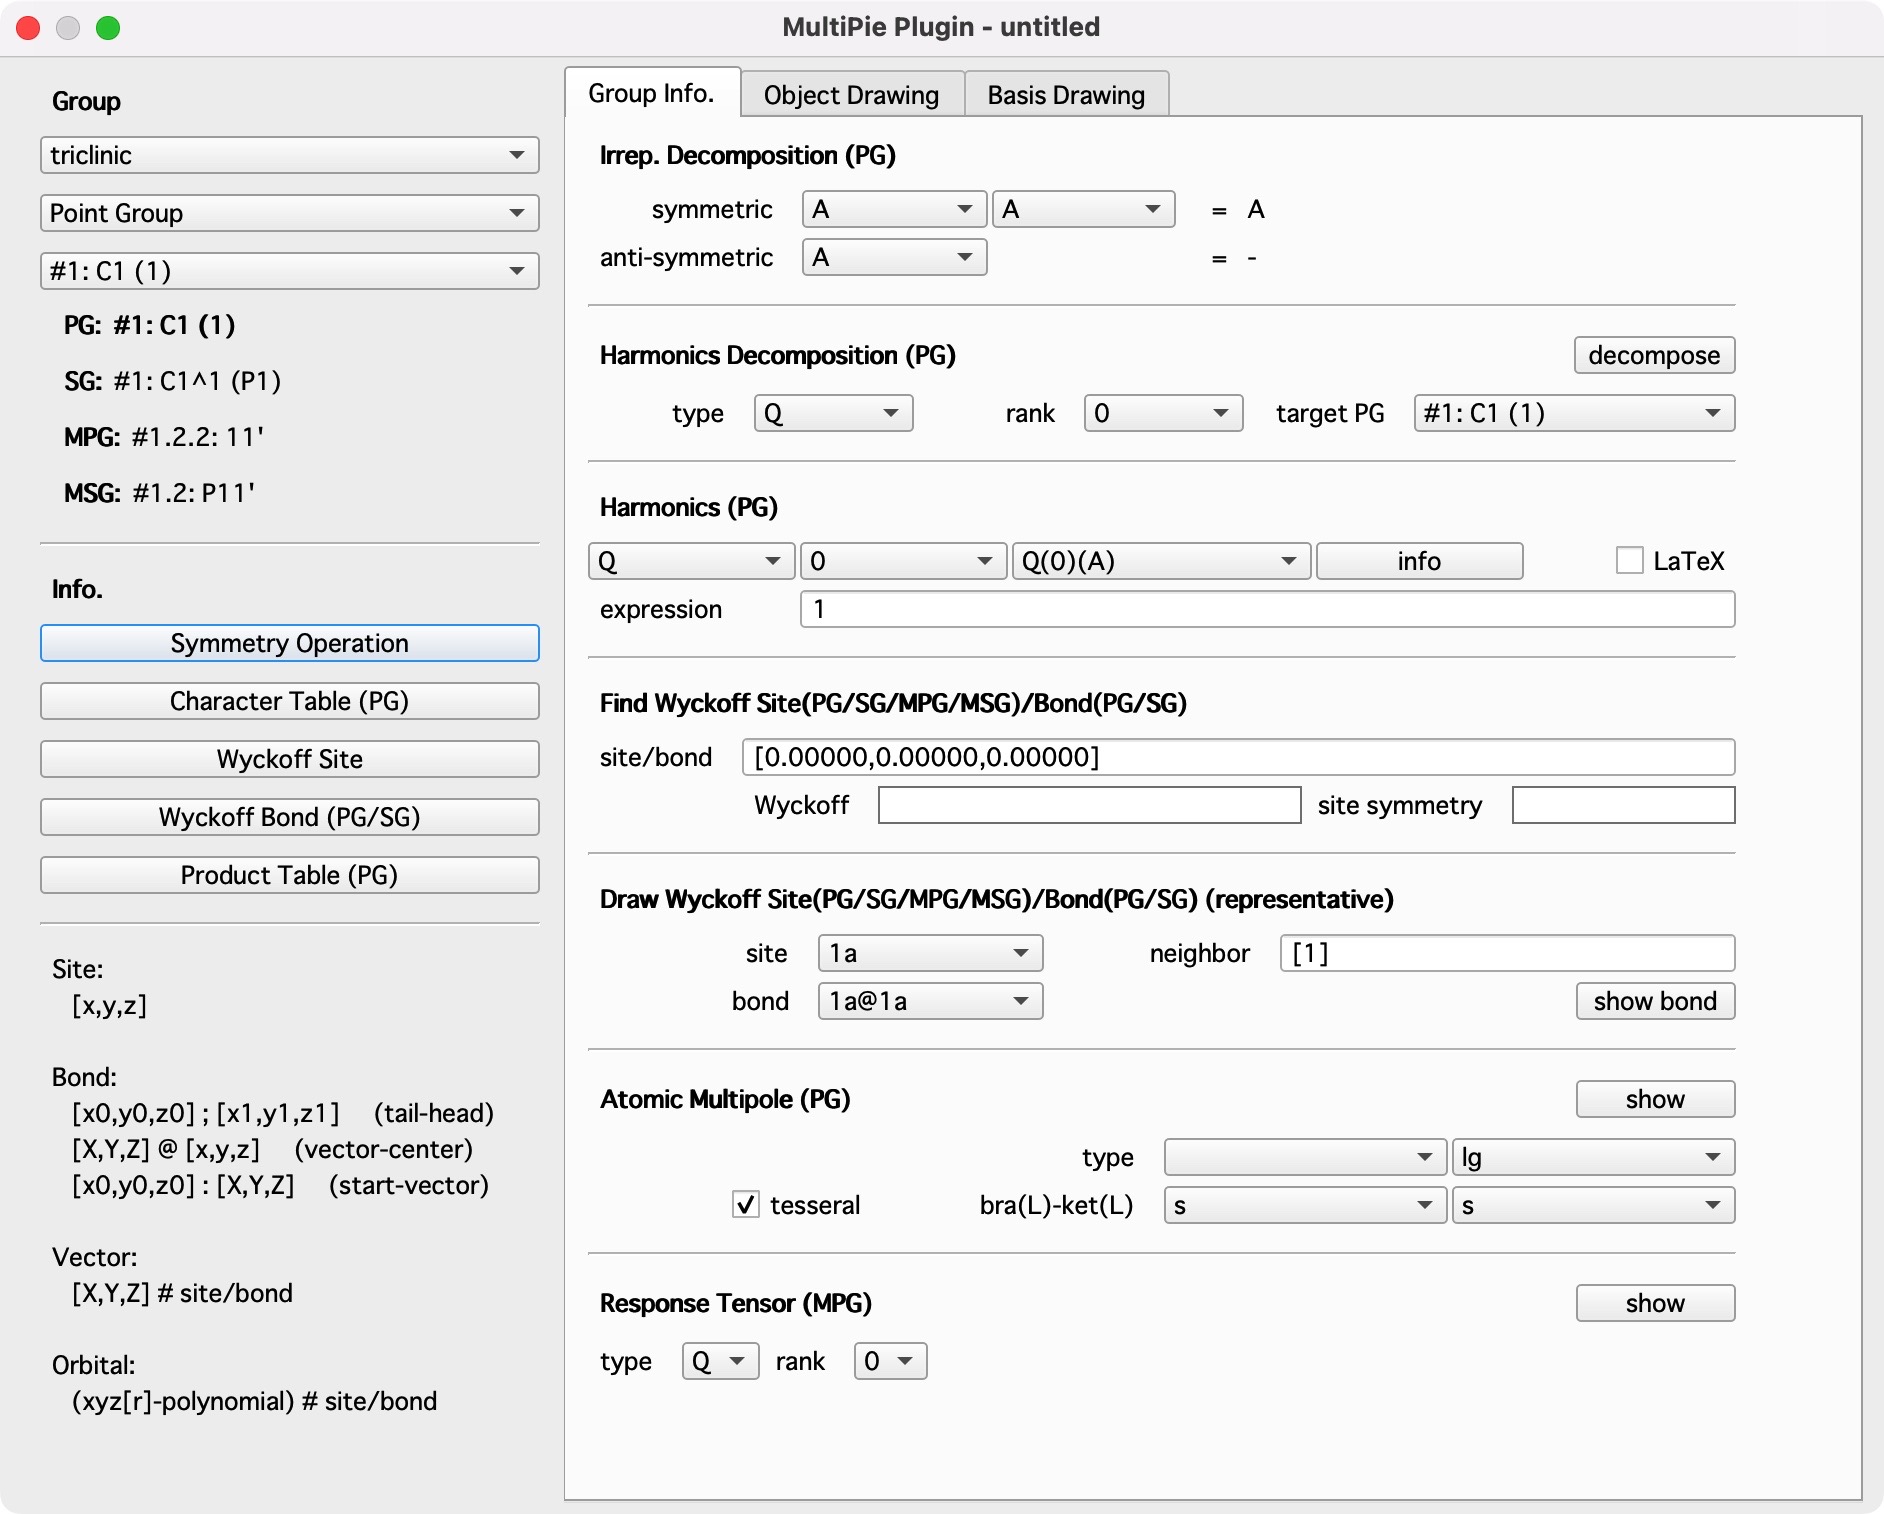Switch to the Object Drawing tab

click(x=851, y=95)
